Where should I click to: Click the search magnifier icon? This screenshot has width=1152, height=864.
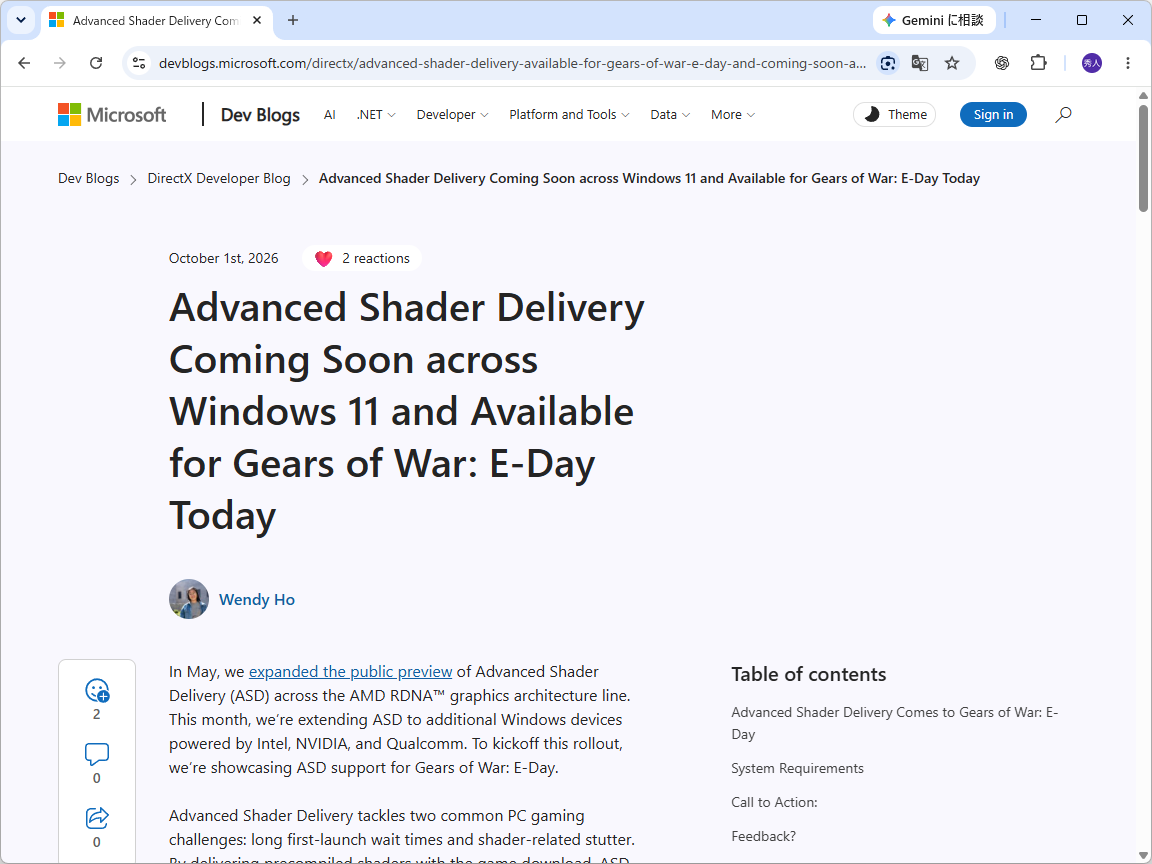[1063, 115]
